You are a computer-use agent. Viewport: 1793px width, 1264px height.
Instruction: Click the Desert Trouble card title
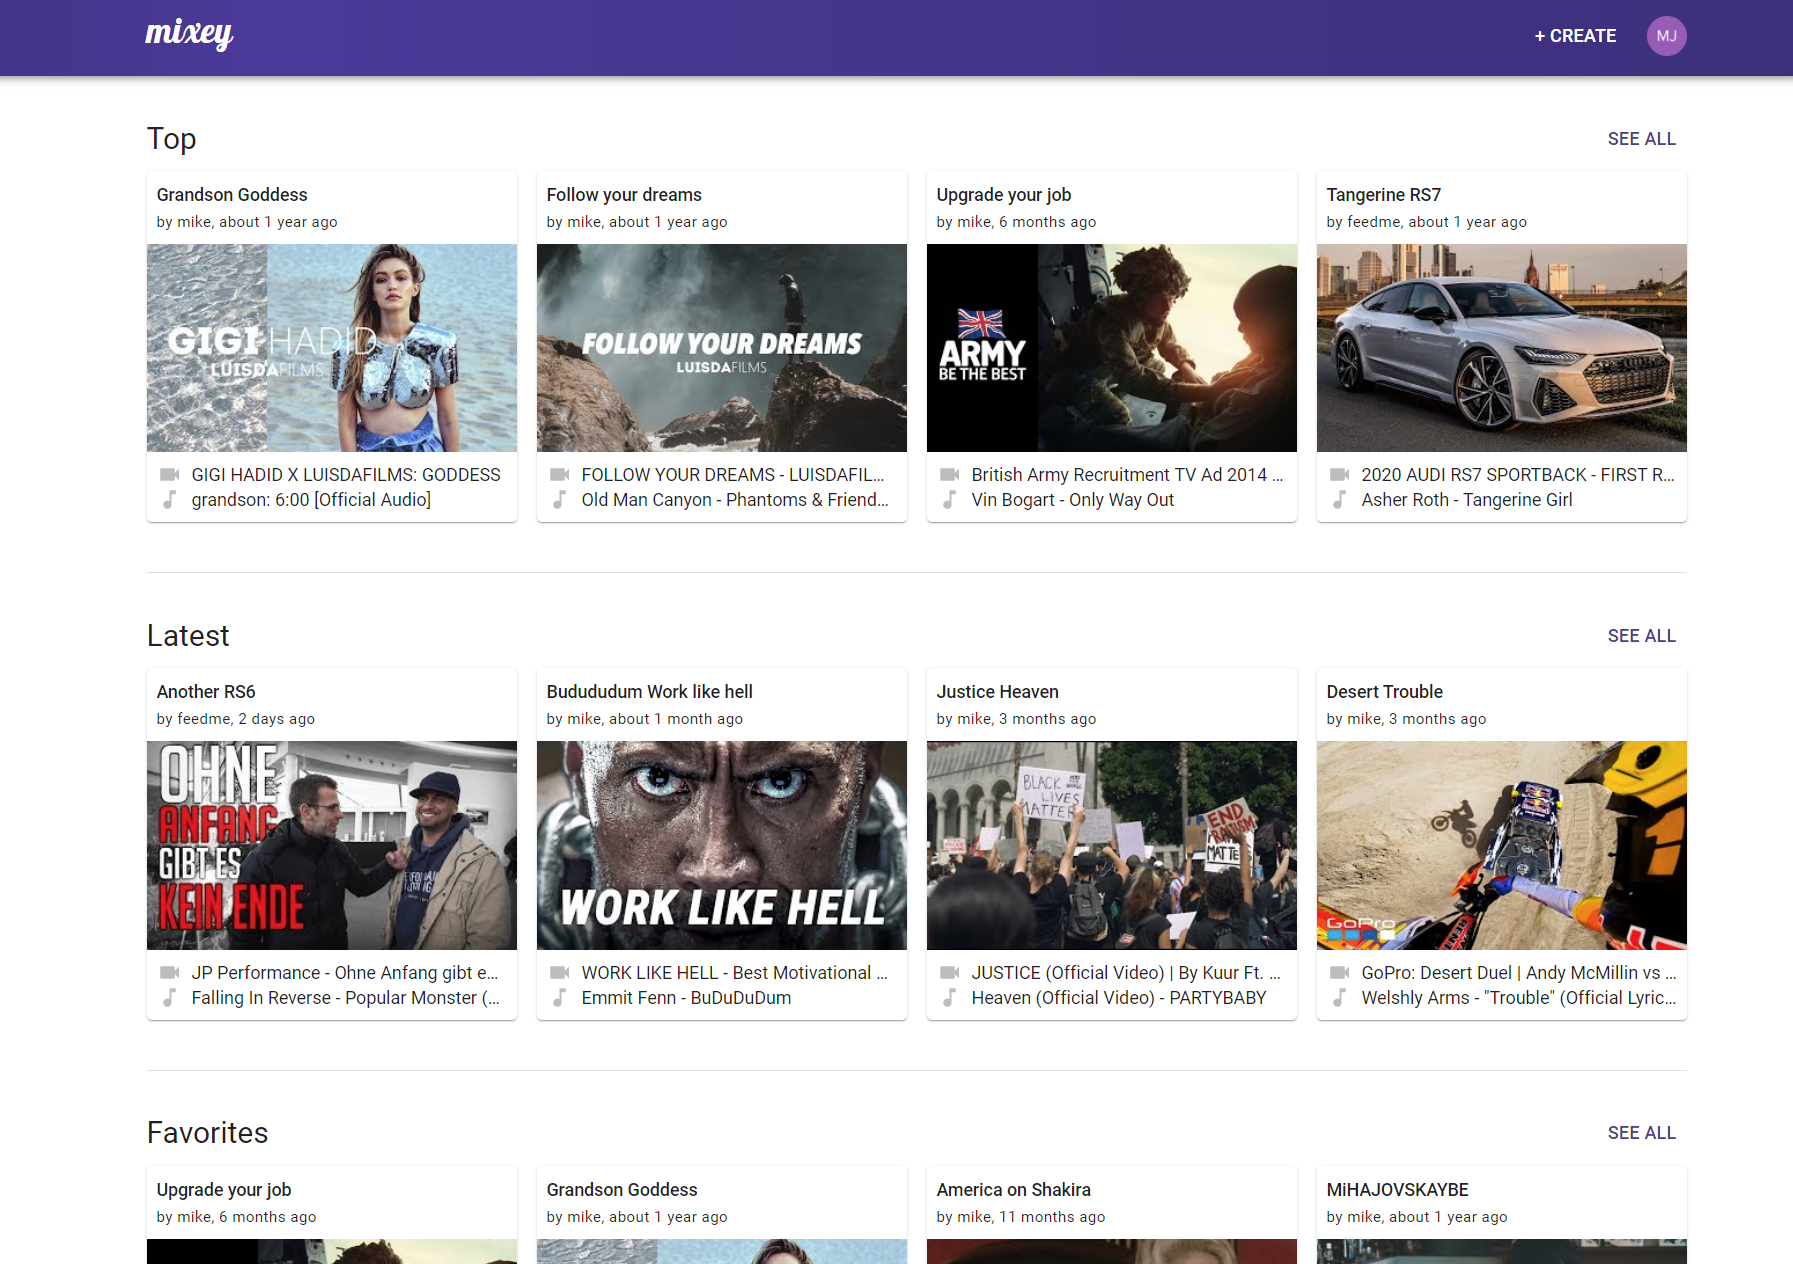[1385, 692]
